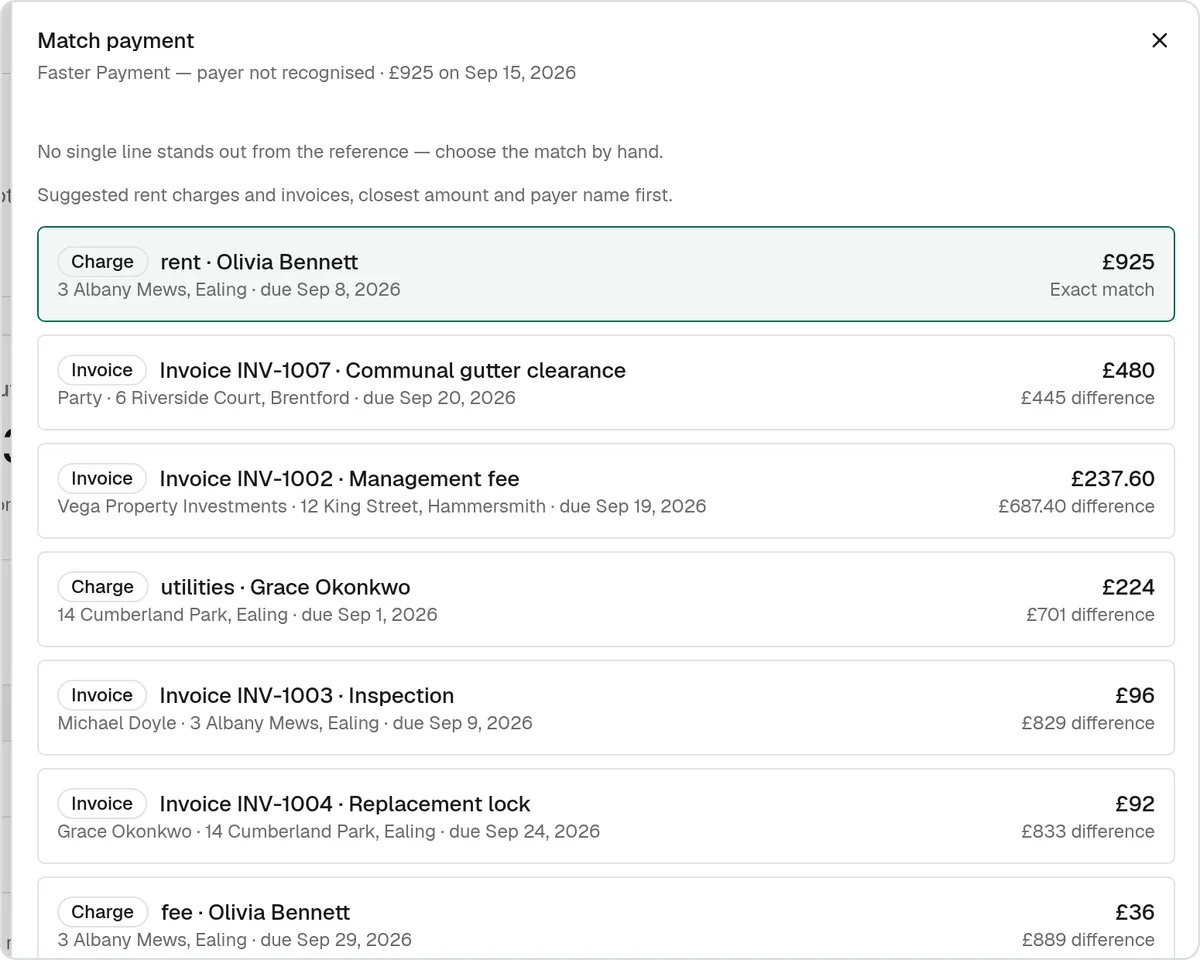
Task: Click 'Grace Okonkwo · 14 Cumberland Park' due Sep 24 line
Action: click(329, 832)
